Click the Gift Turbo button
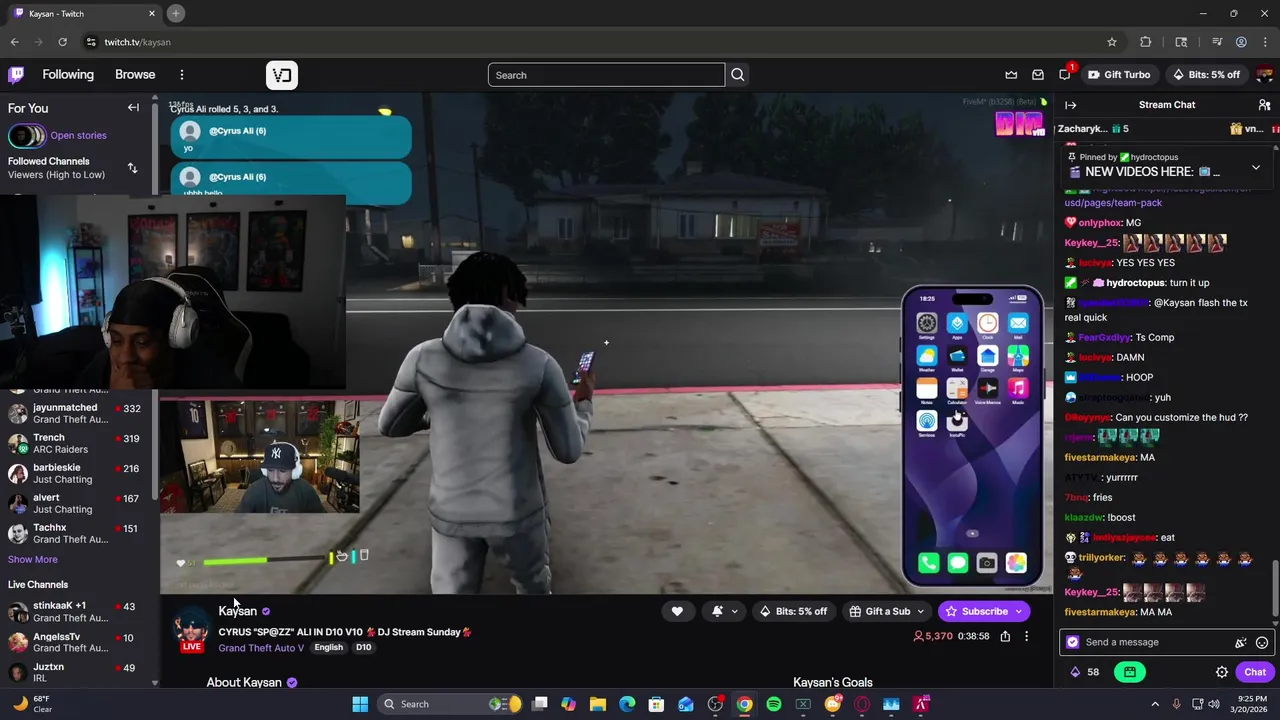The image size is (1280, 720). point(1119,75)
